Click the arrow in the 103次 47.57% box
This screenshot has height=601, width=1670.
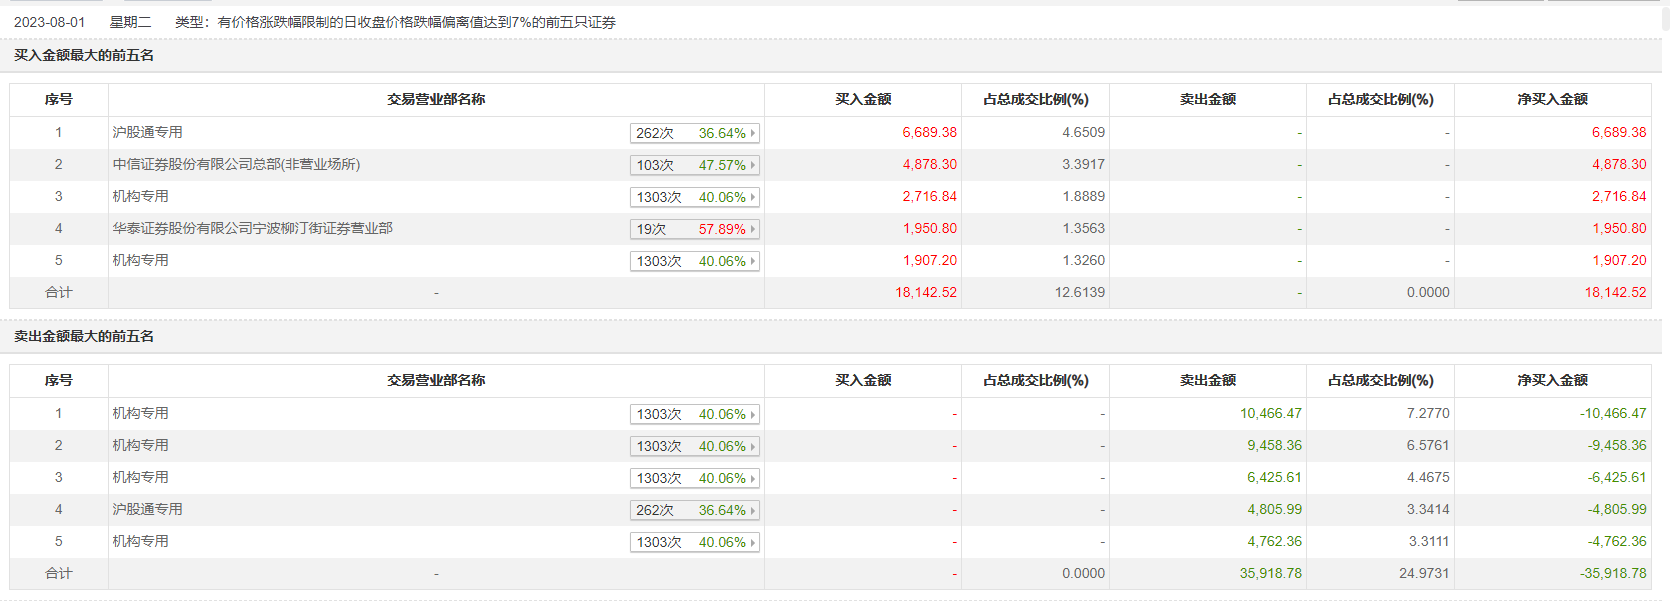pyautogui.click(x=752, y=165)
